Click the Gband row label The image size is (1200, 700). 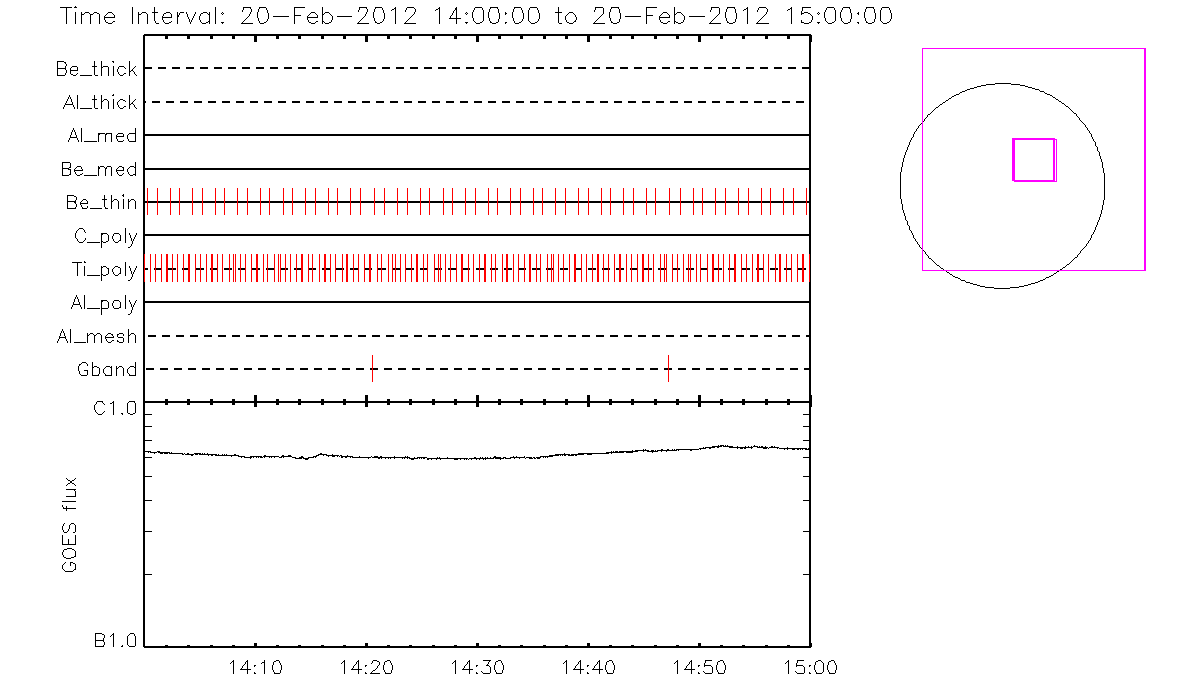(107, 370)
